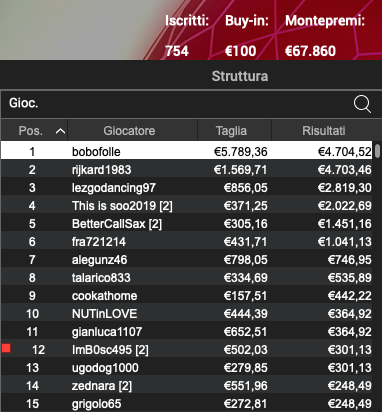Viewport: 382px width, 412px height.
Task: Select player zednara [2]
Action: tap(187, 386)
